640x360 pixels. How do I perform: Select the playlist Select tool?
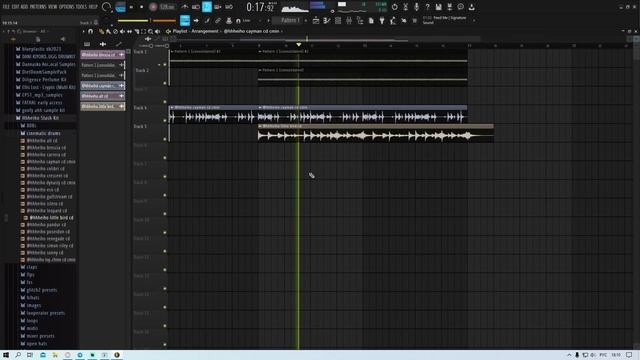pos(144,31)
